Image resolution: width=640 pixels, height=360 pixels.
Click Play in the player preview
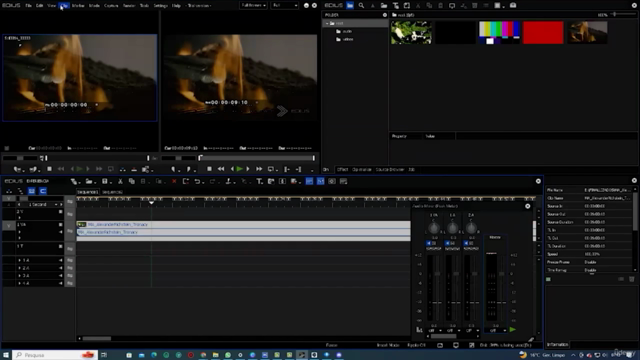80,169
